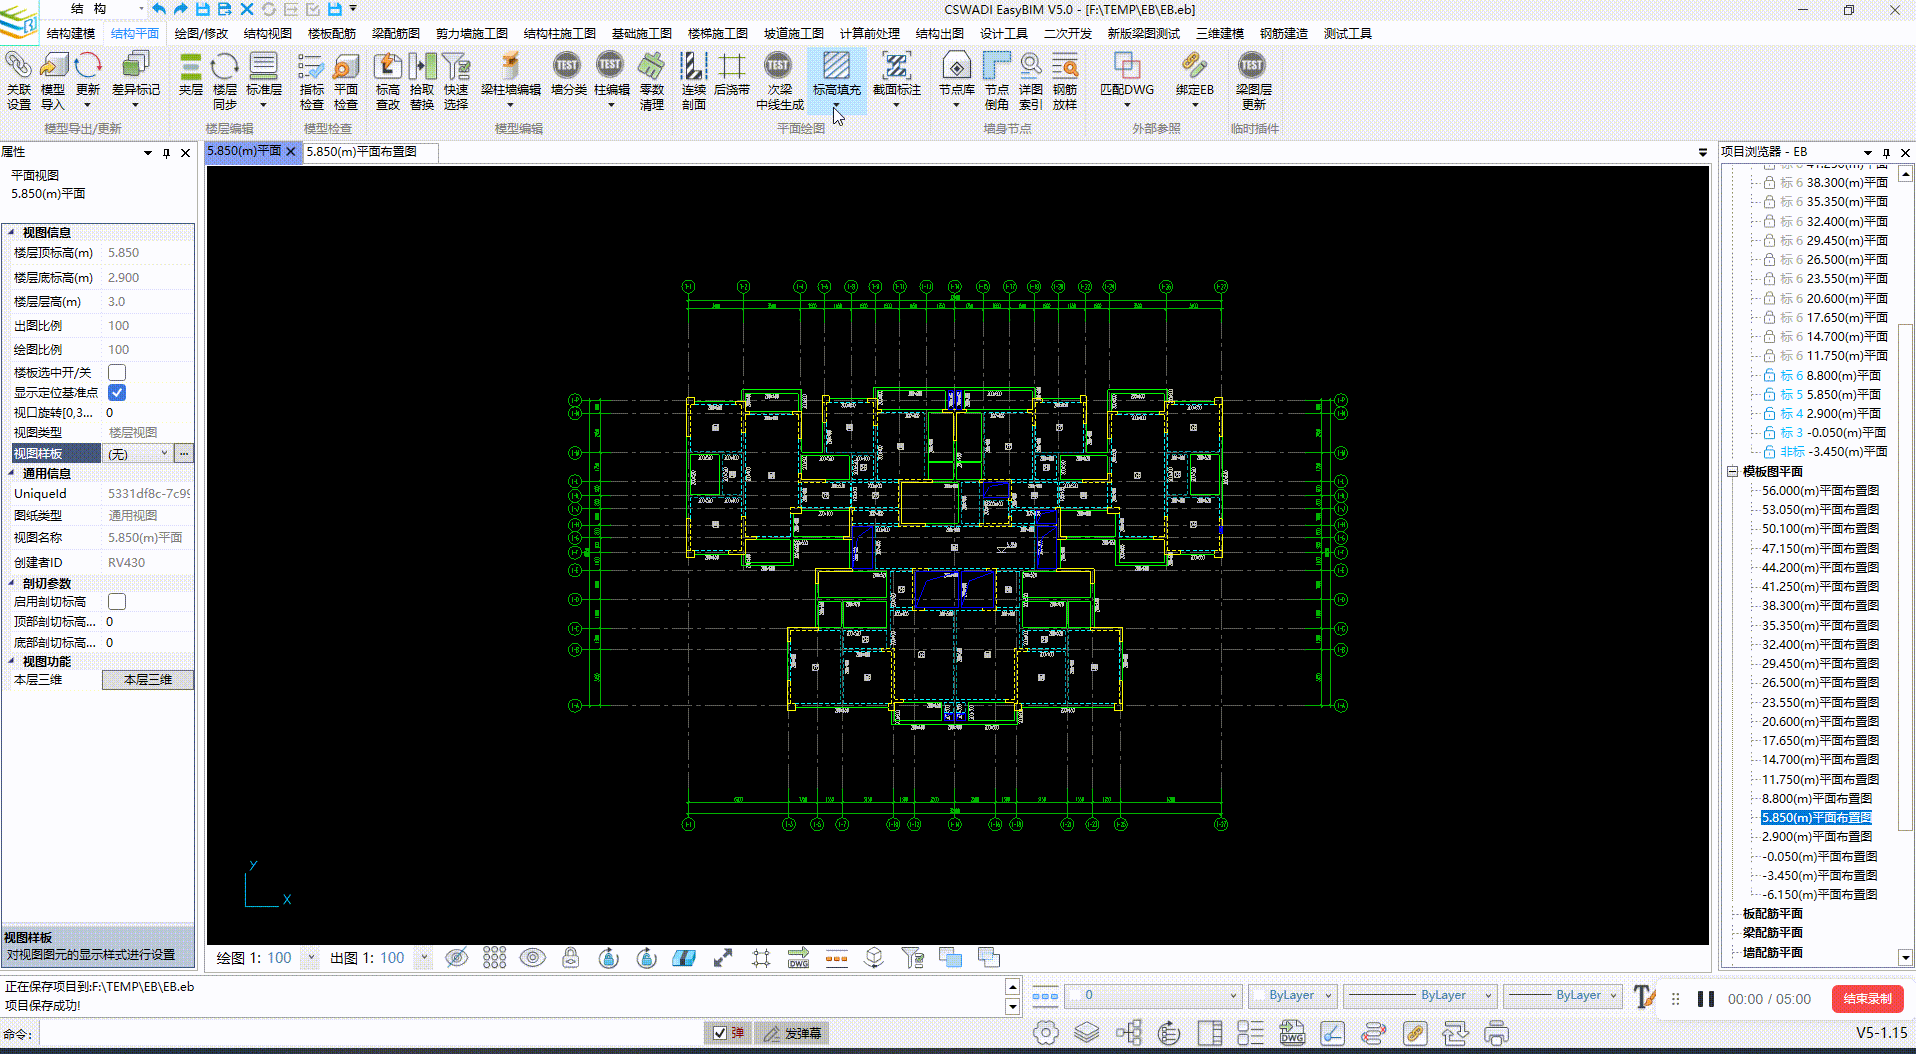Open the 绘图 scale dropdown arrow
1916x1054 pixels.
point(311,958)
